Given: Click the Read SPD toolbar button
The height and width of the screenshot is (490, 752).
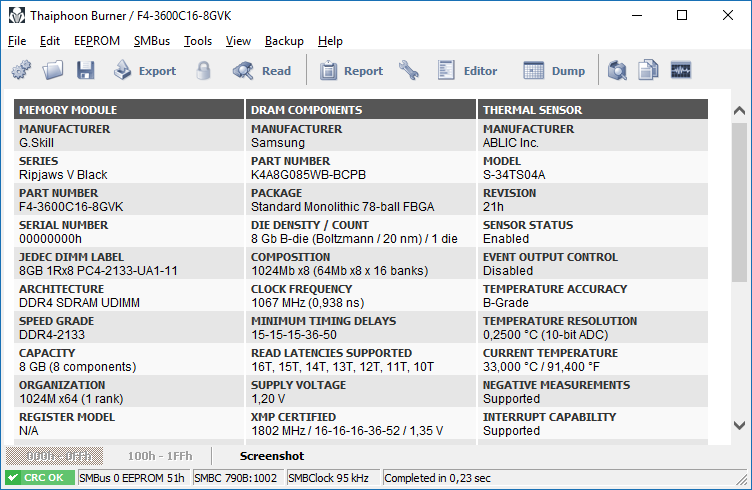Looking at the screenshot, I should (x=262, y=70).
